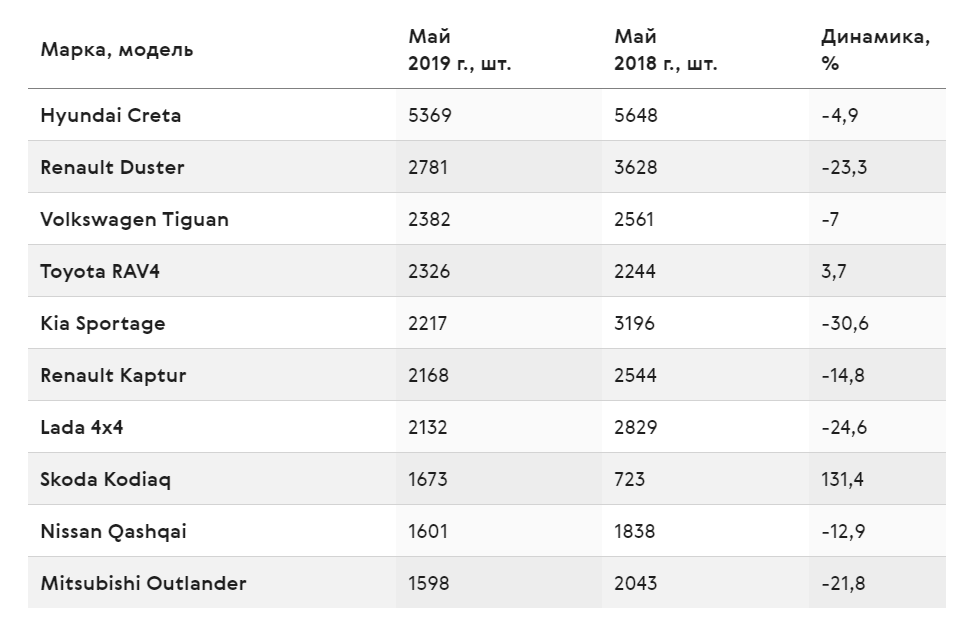The width and height of the screenshot is (968, 631).
Task: Click the 3,7 dynamics value for RAV4
Action: pyautogui.click(x=833, y=272)
